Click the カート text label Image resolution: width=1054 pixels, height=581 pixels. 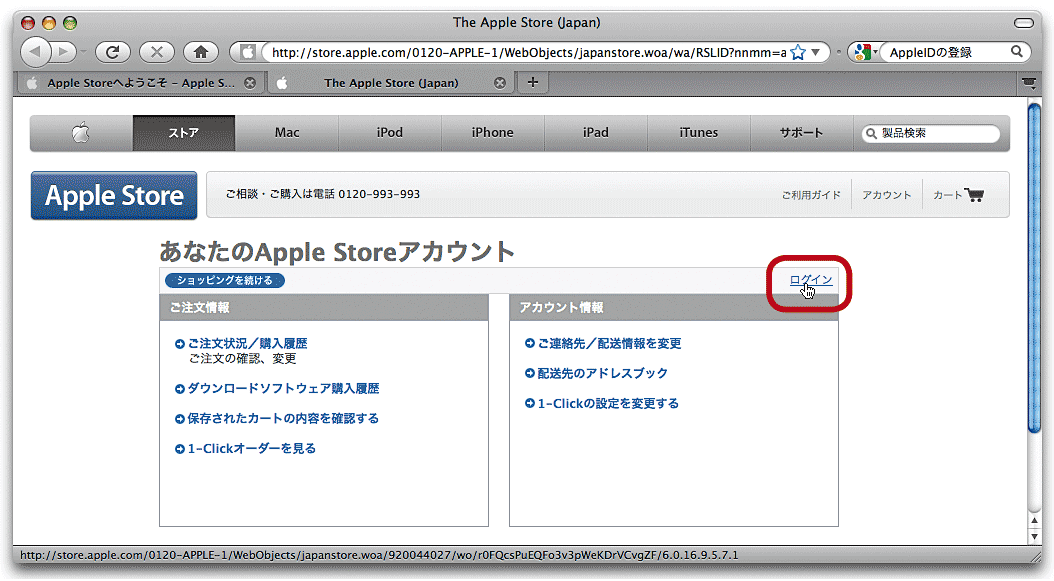948,195
